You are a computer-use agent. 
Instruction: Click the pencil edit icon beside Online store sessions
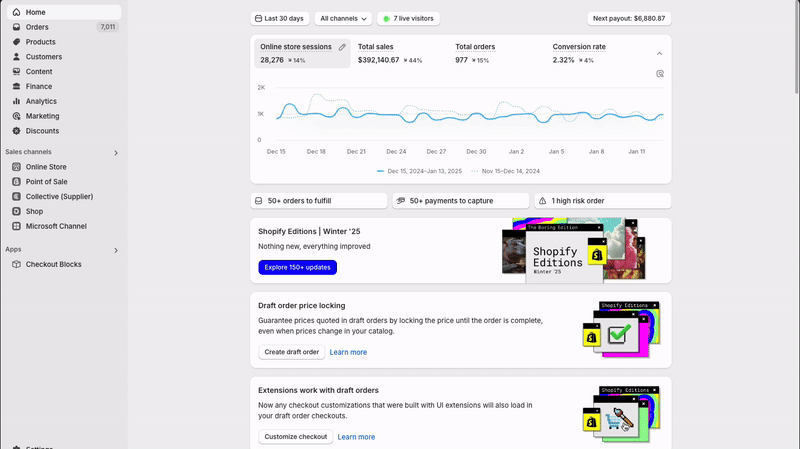point(342,47)
